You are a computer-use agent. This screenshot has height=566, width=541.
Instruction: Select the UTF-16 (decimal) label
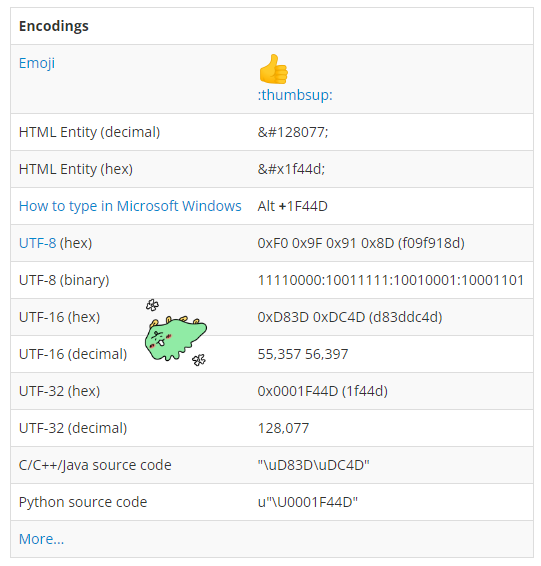click(x=73, y=354)
